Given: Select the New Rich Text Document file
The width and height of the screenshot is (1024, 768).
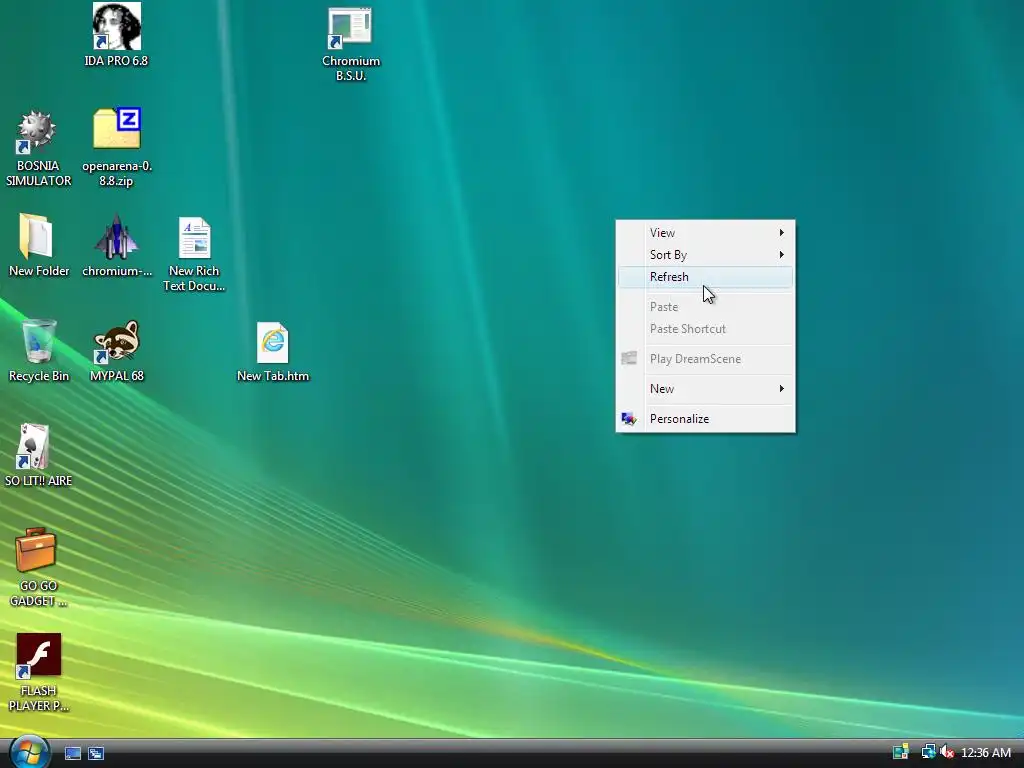Looking at the screenshot, I should click(x=194, y=254).
